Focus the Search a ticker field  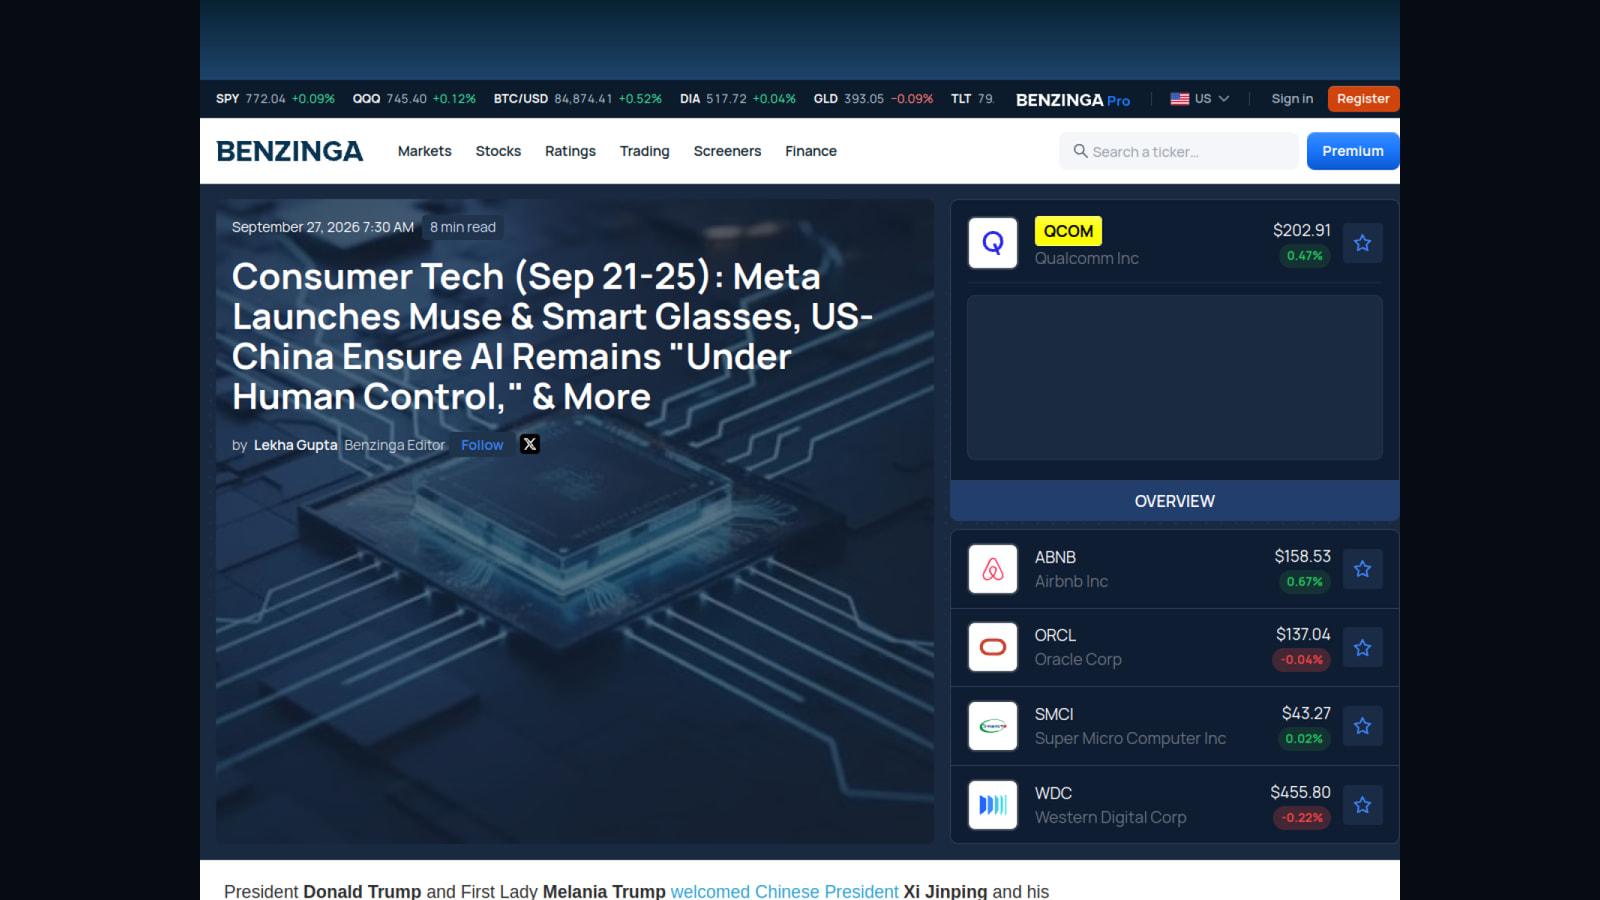pyautogui.click(x=1179, y=151)
